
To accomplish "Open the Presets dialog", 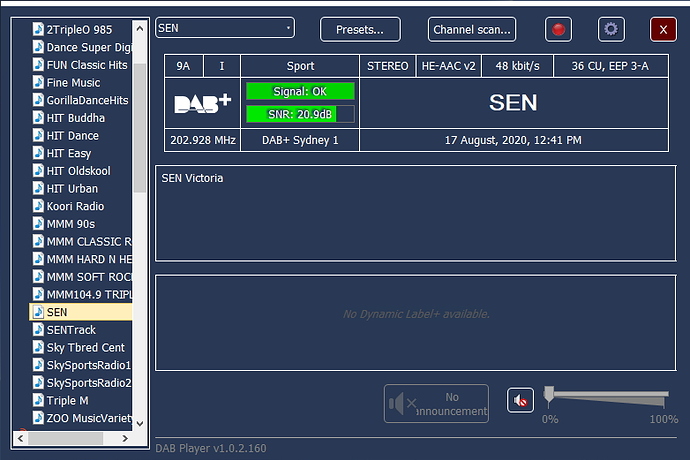I will tap(360, 29).
